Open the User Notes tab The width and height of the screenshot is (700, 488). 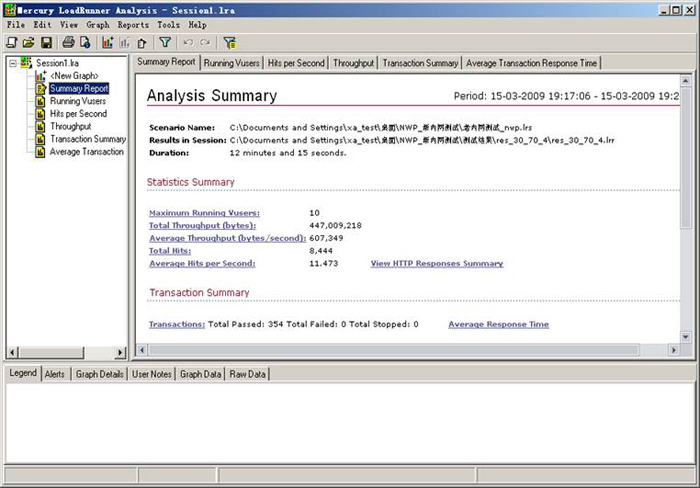click(x=152, y=374)
